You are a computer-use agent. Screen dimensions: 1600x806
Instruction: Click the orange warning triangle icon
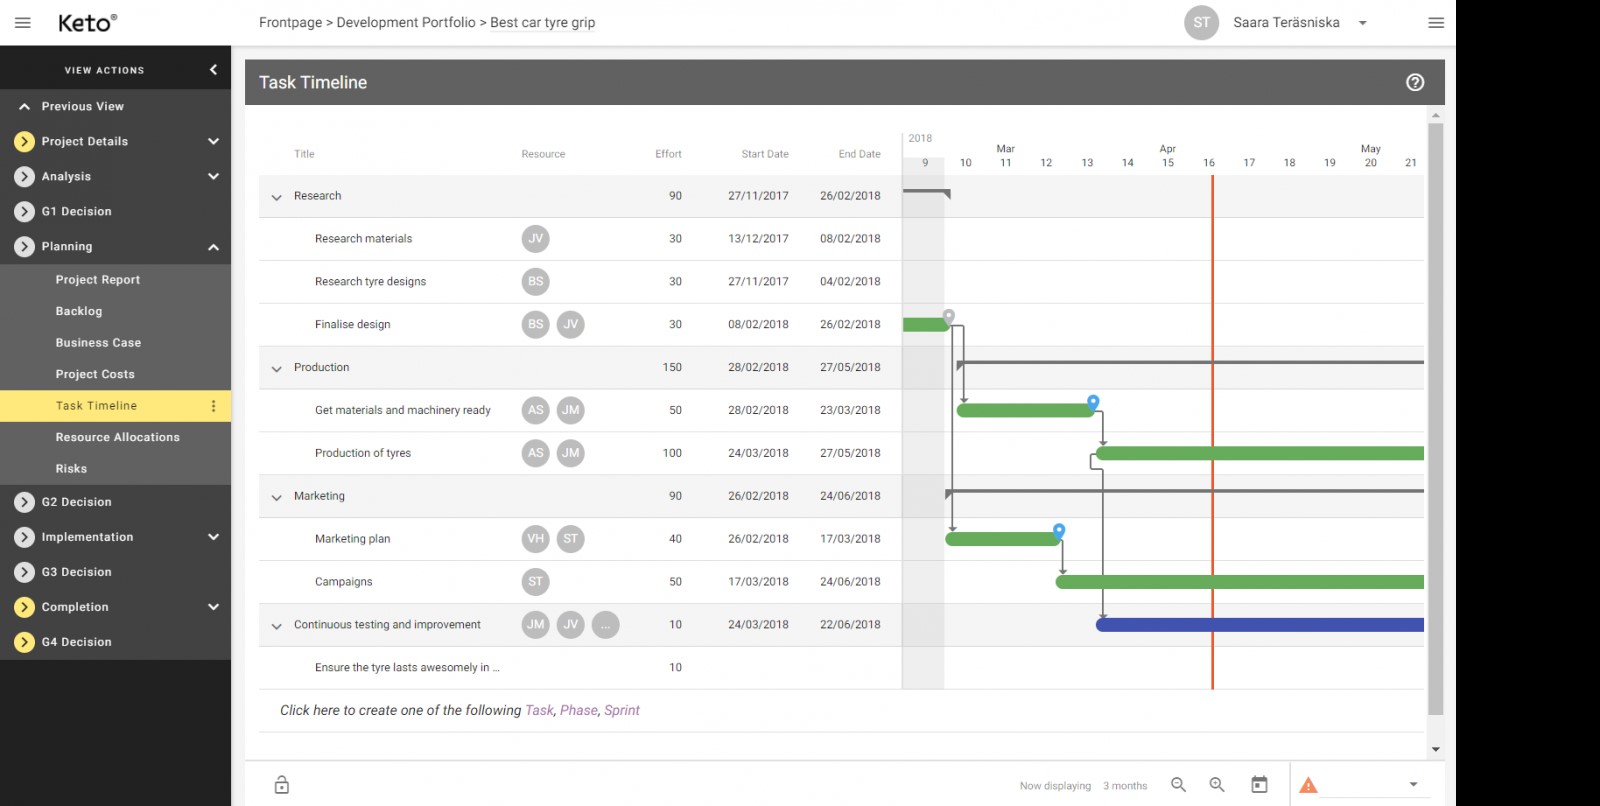click(1308, 785)
